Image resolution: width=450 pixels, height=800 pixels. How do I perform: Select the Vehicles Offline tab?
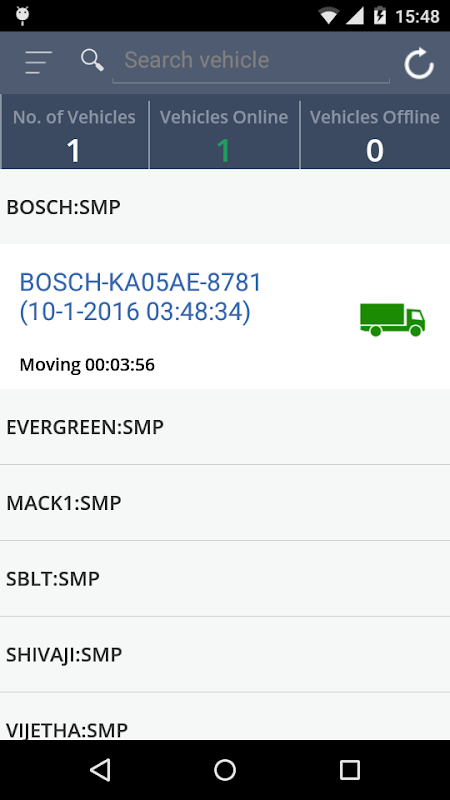(x=375, y=135)
